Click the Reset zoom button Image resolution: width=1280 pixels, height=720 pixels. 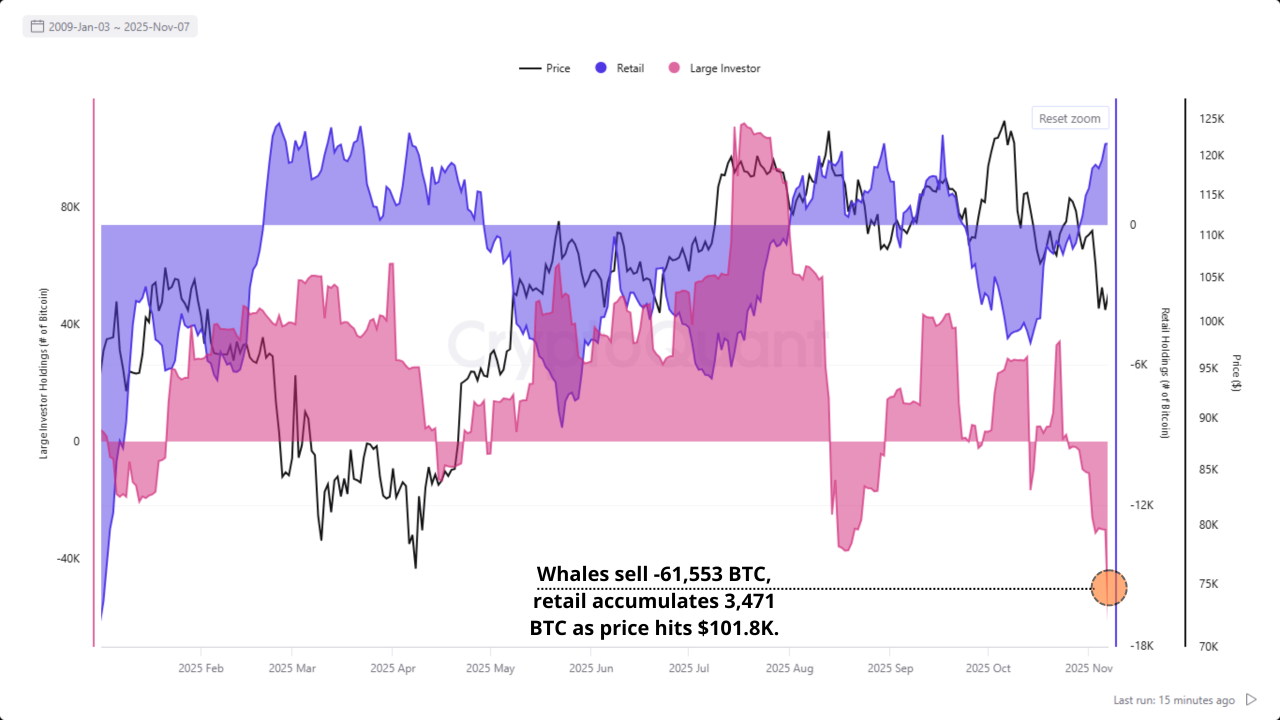tap(1069, 117)
